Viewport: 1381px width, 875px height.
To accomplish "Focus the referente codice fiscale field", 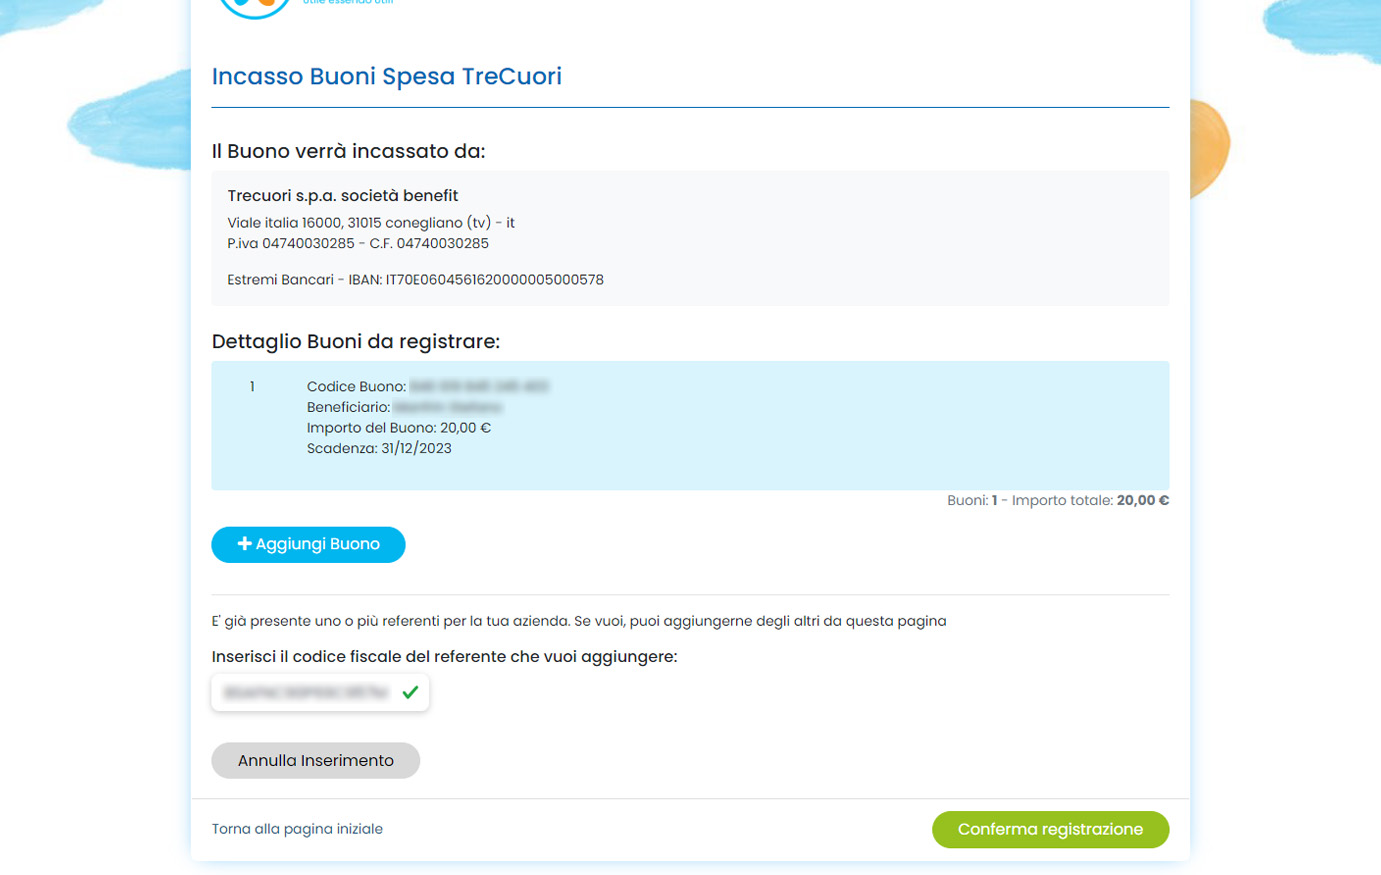I will (320, 692).
